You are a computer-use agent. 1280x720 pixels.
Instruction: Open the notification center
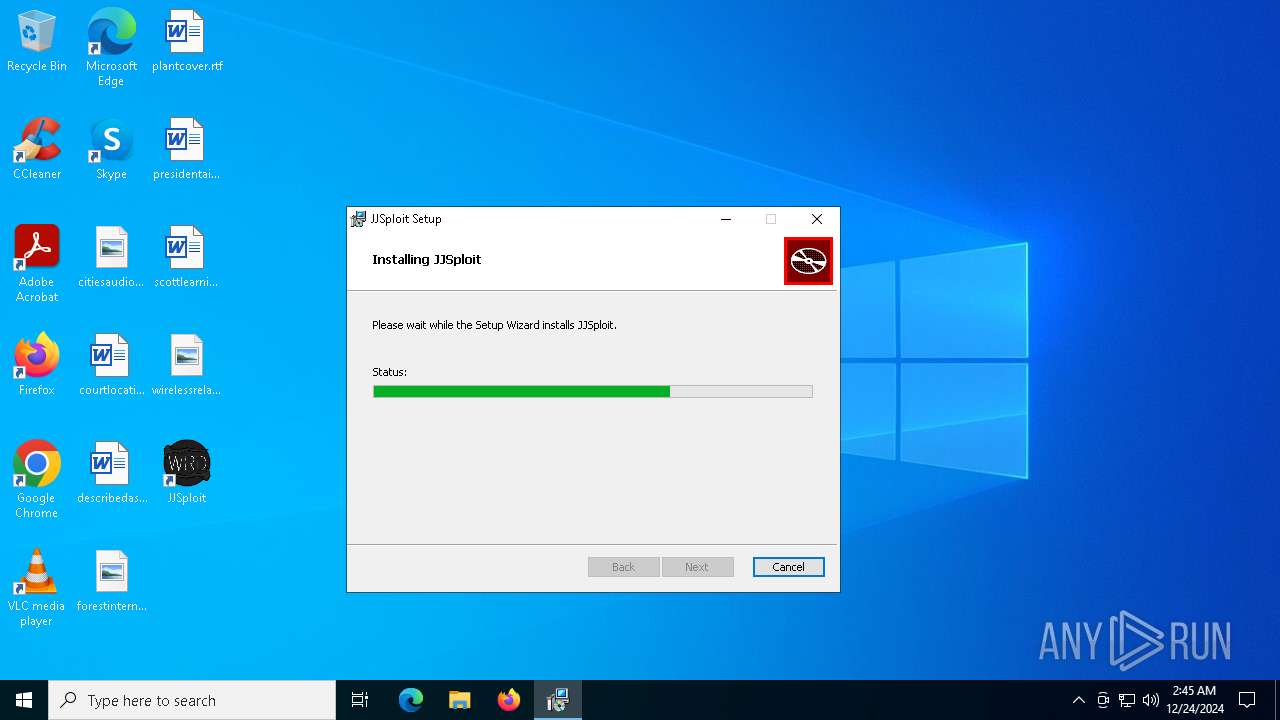1247,700
